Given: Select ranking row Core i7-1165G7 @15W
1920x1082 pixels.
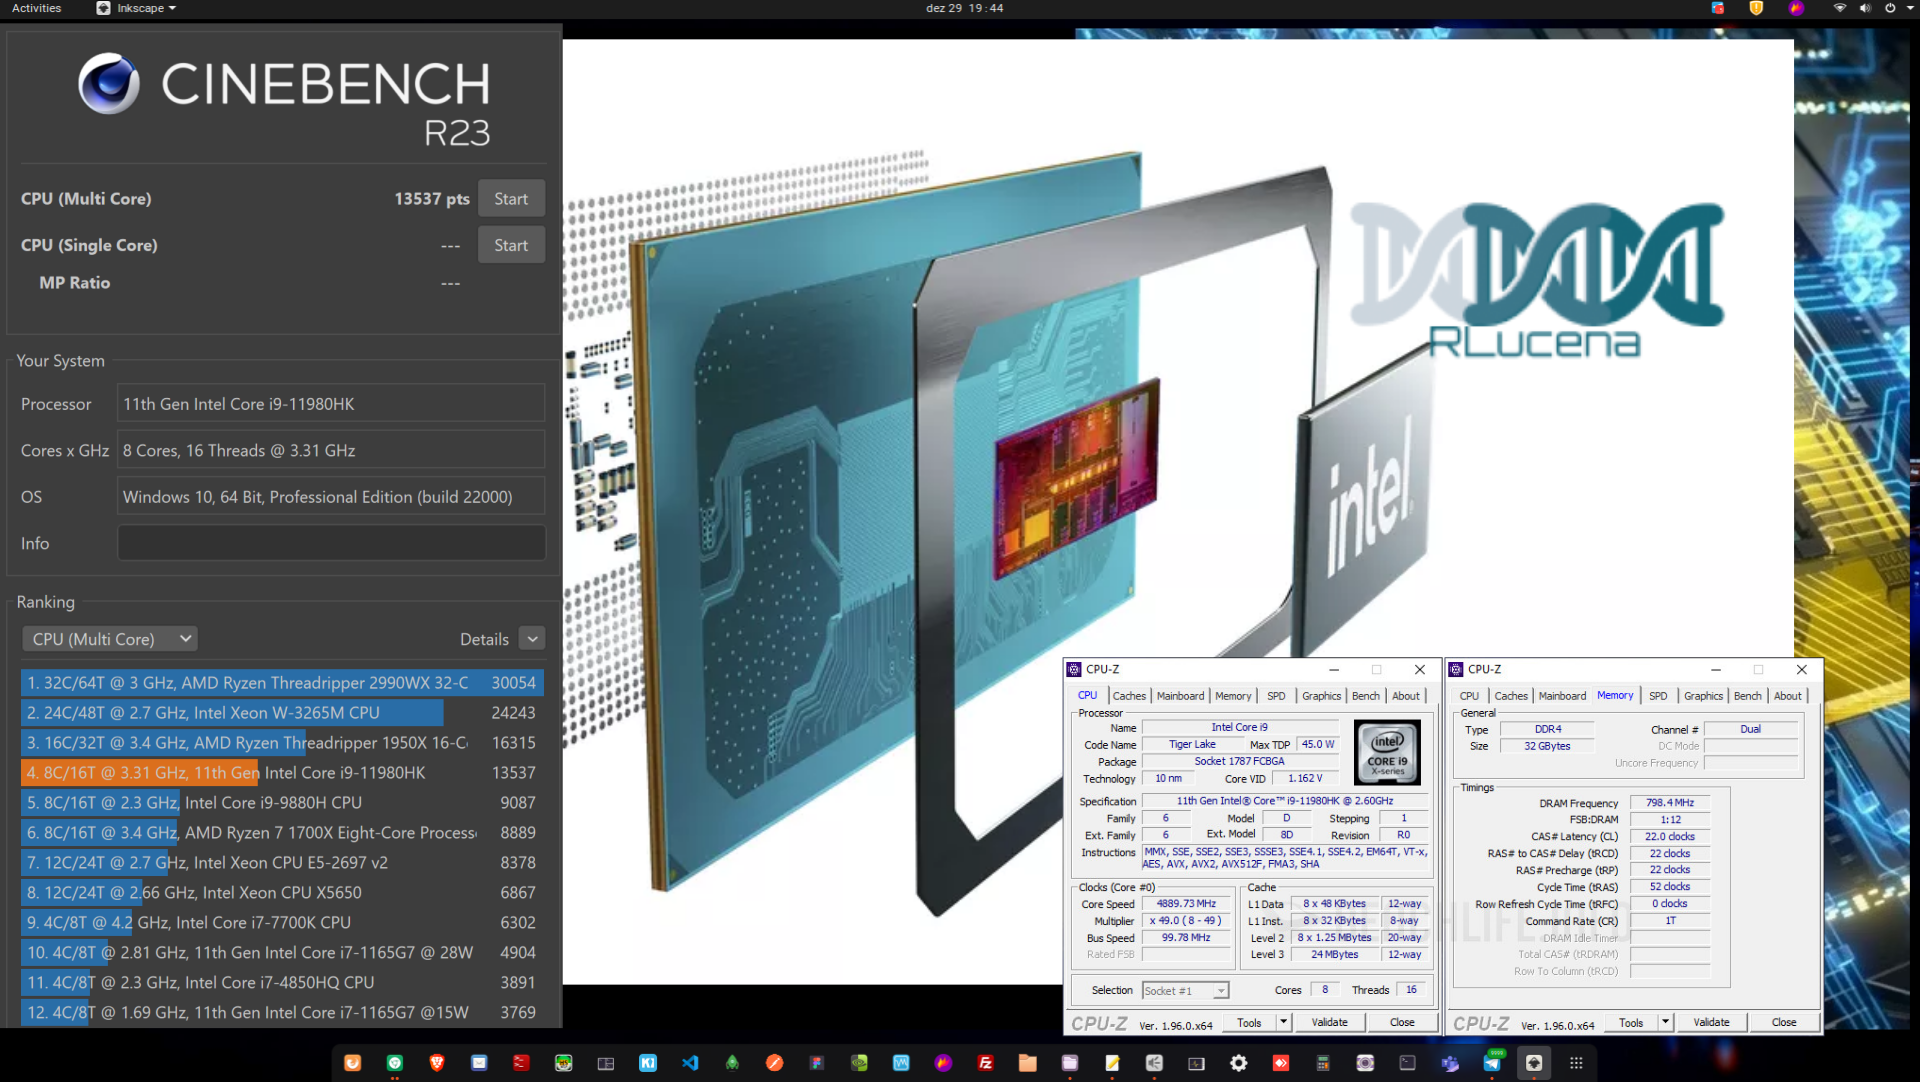Looking at the screenshot, I should click(282, 1013).
